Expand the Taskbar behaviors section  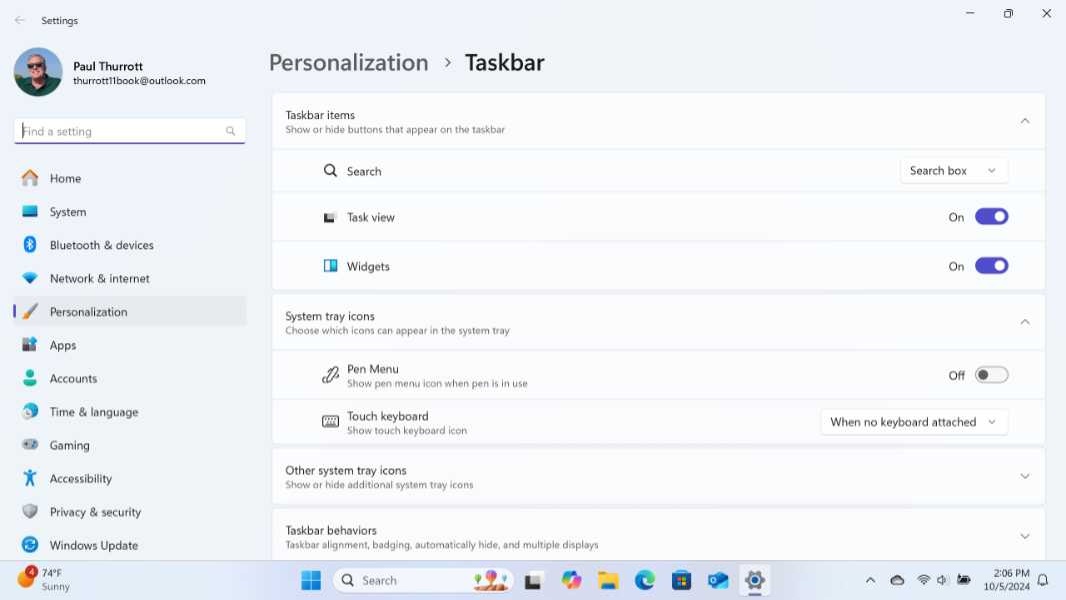coord(1025,536)
